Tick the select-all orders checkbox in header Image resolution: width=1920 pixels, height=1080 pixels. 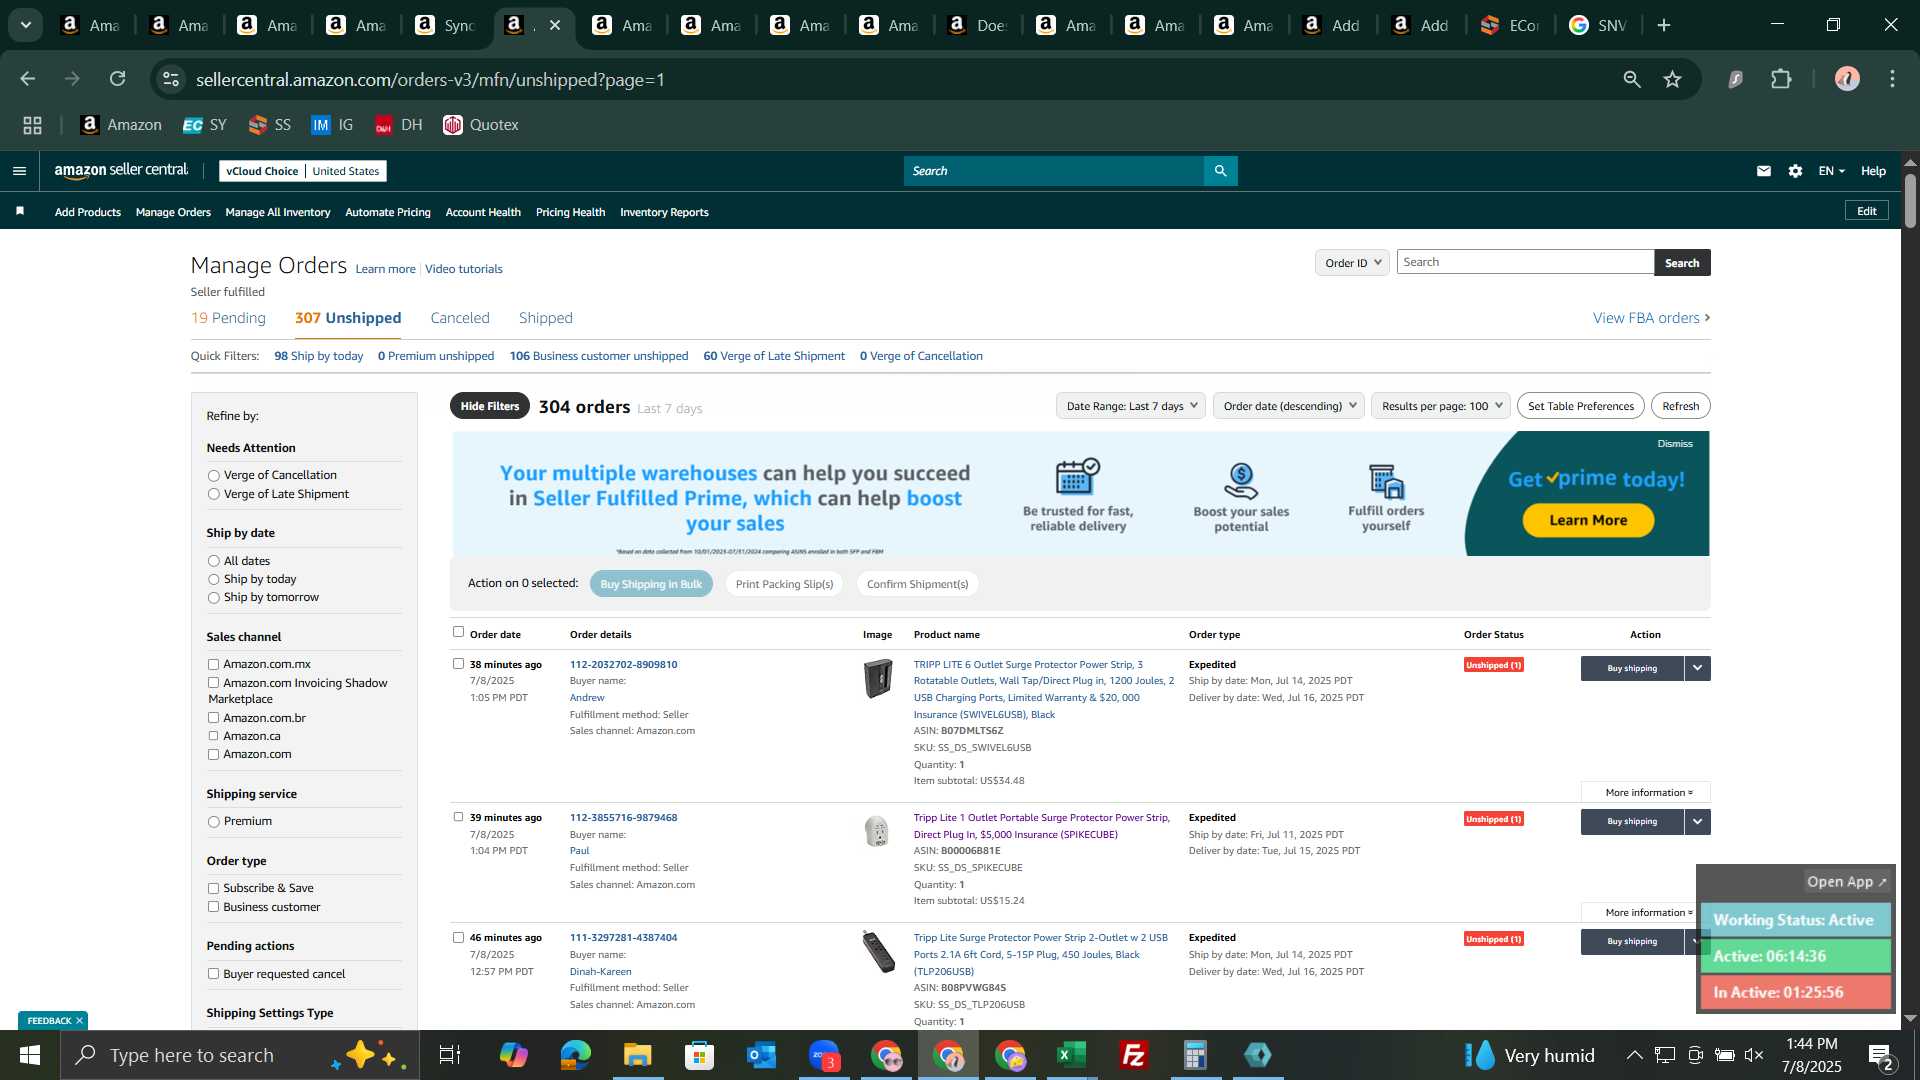pos(458,632)
